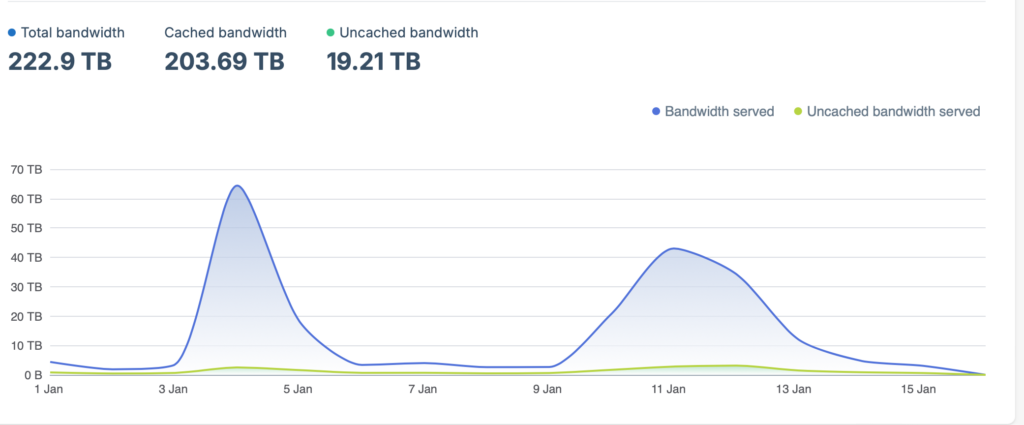The width and height of the screenshot is (1024, 425).
Task: Click the green dot beside Uncached bandwidth
Action: (x=331, y=33)
